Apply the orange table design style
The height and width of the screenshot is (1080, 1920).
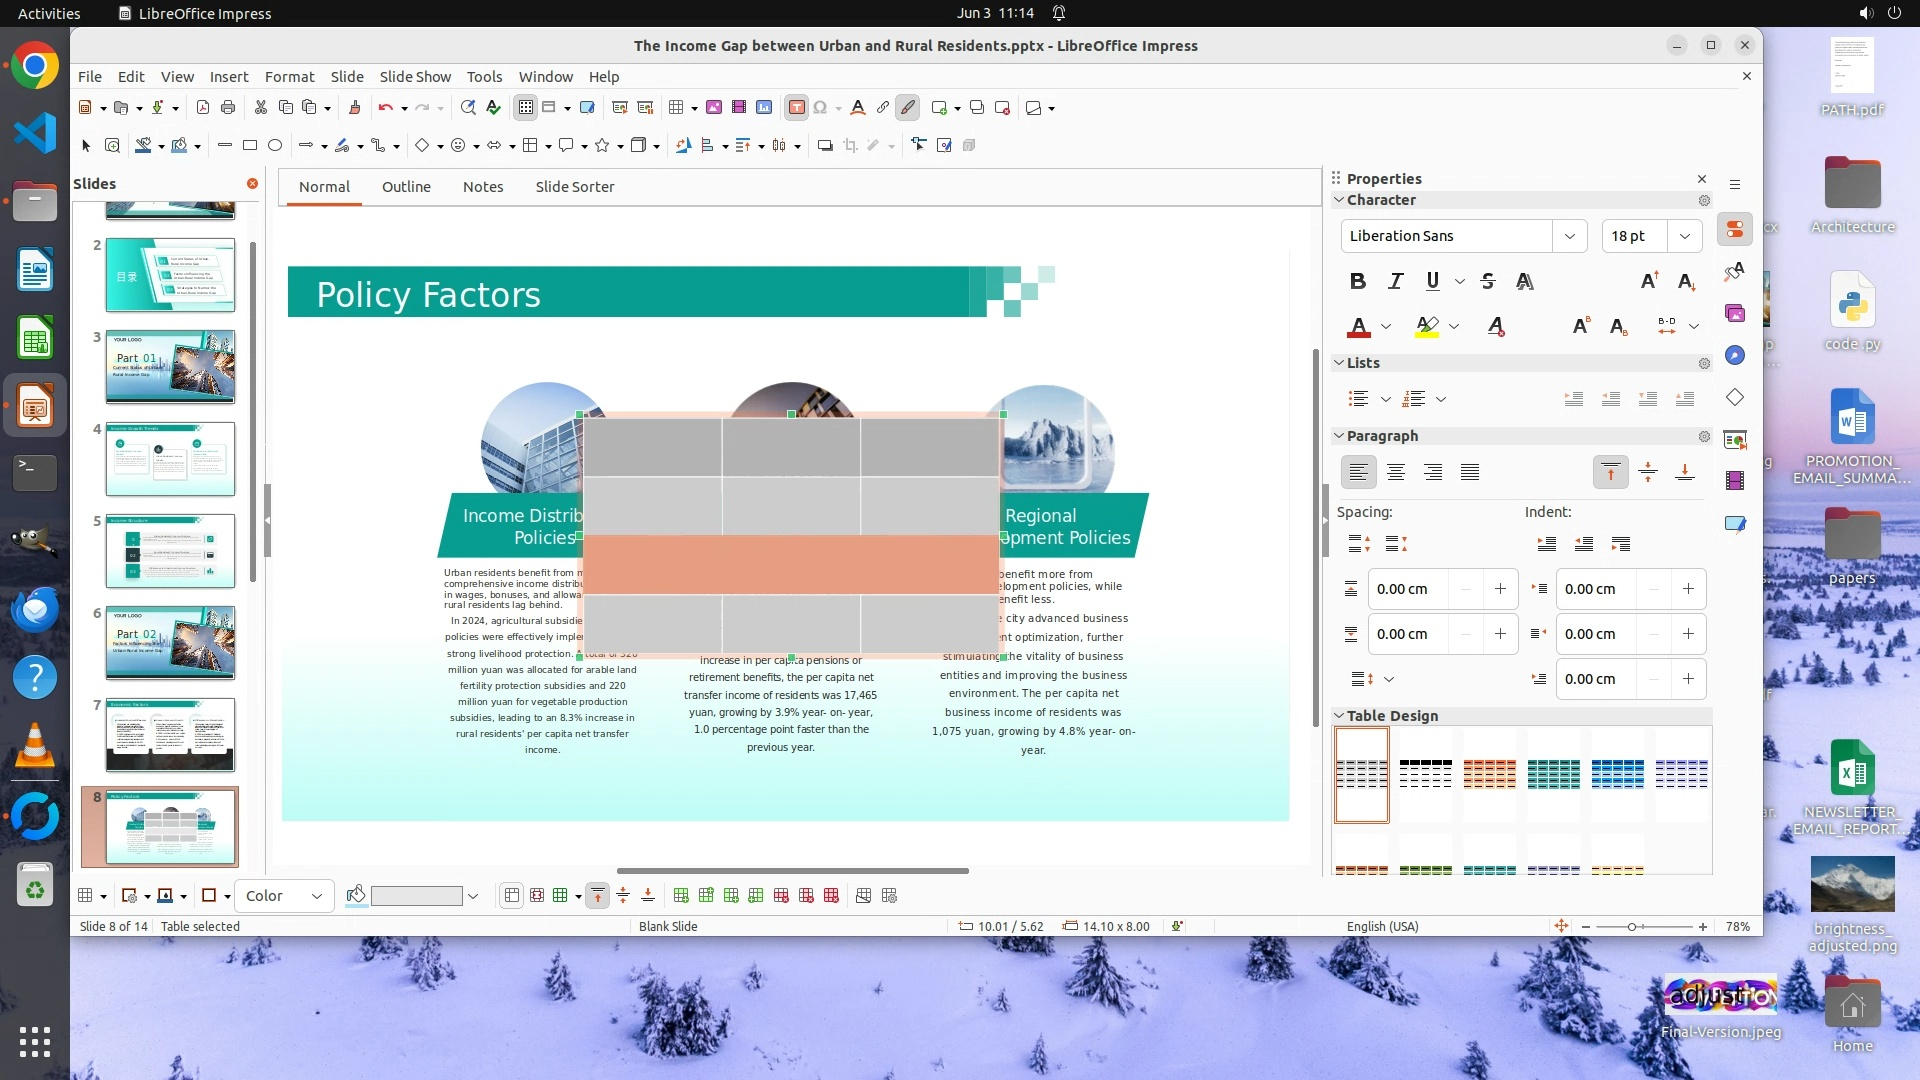(1489, 774)
